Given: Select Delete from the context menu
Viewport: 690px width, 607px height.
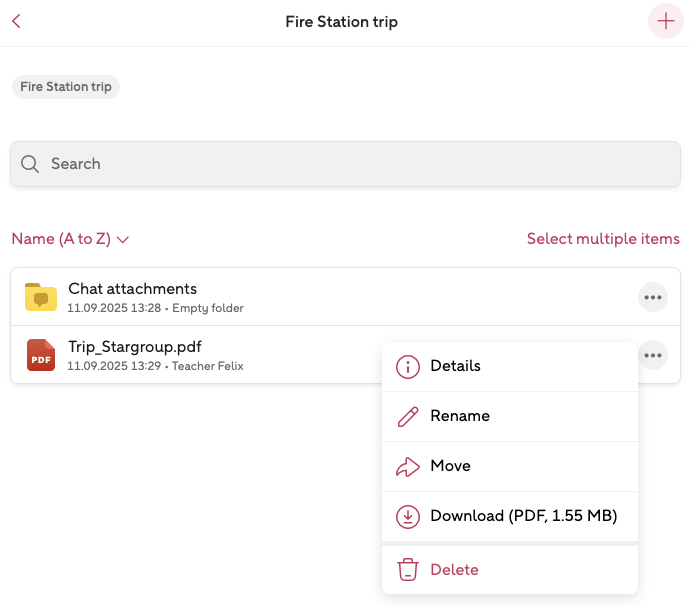Looking at the screenshot, I should (454, 570).
